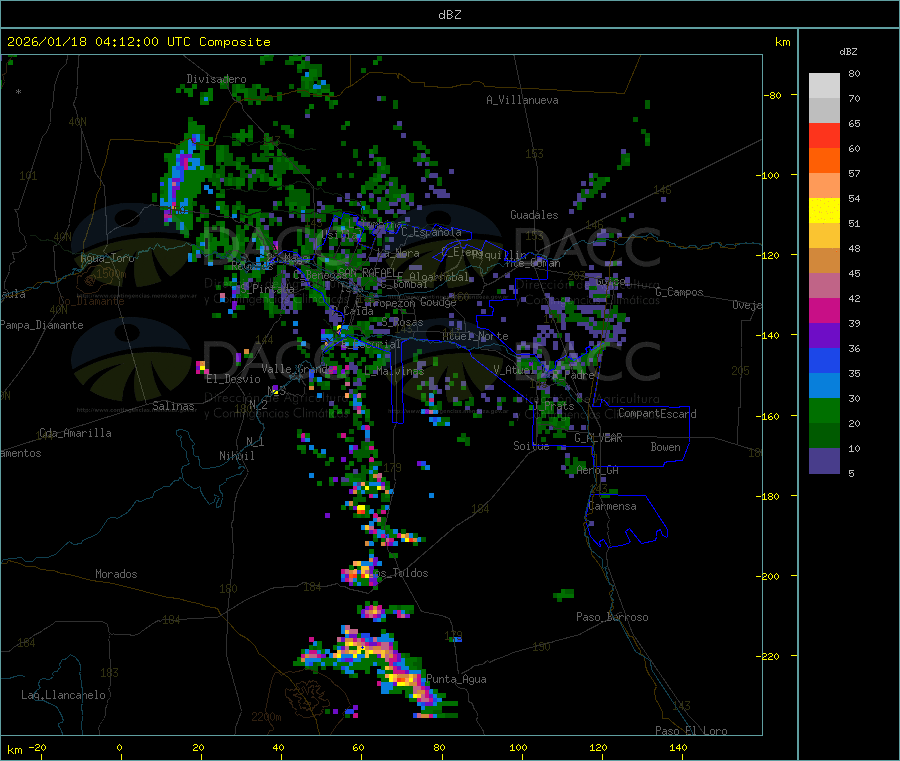The width and height of the screenshot is (900, 761).
Task: Select the 'Cdo_Diamante' orange place label
Action: coord(91,301)
